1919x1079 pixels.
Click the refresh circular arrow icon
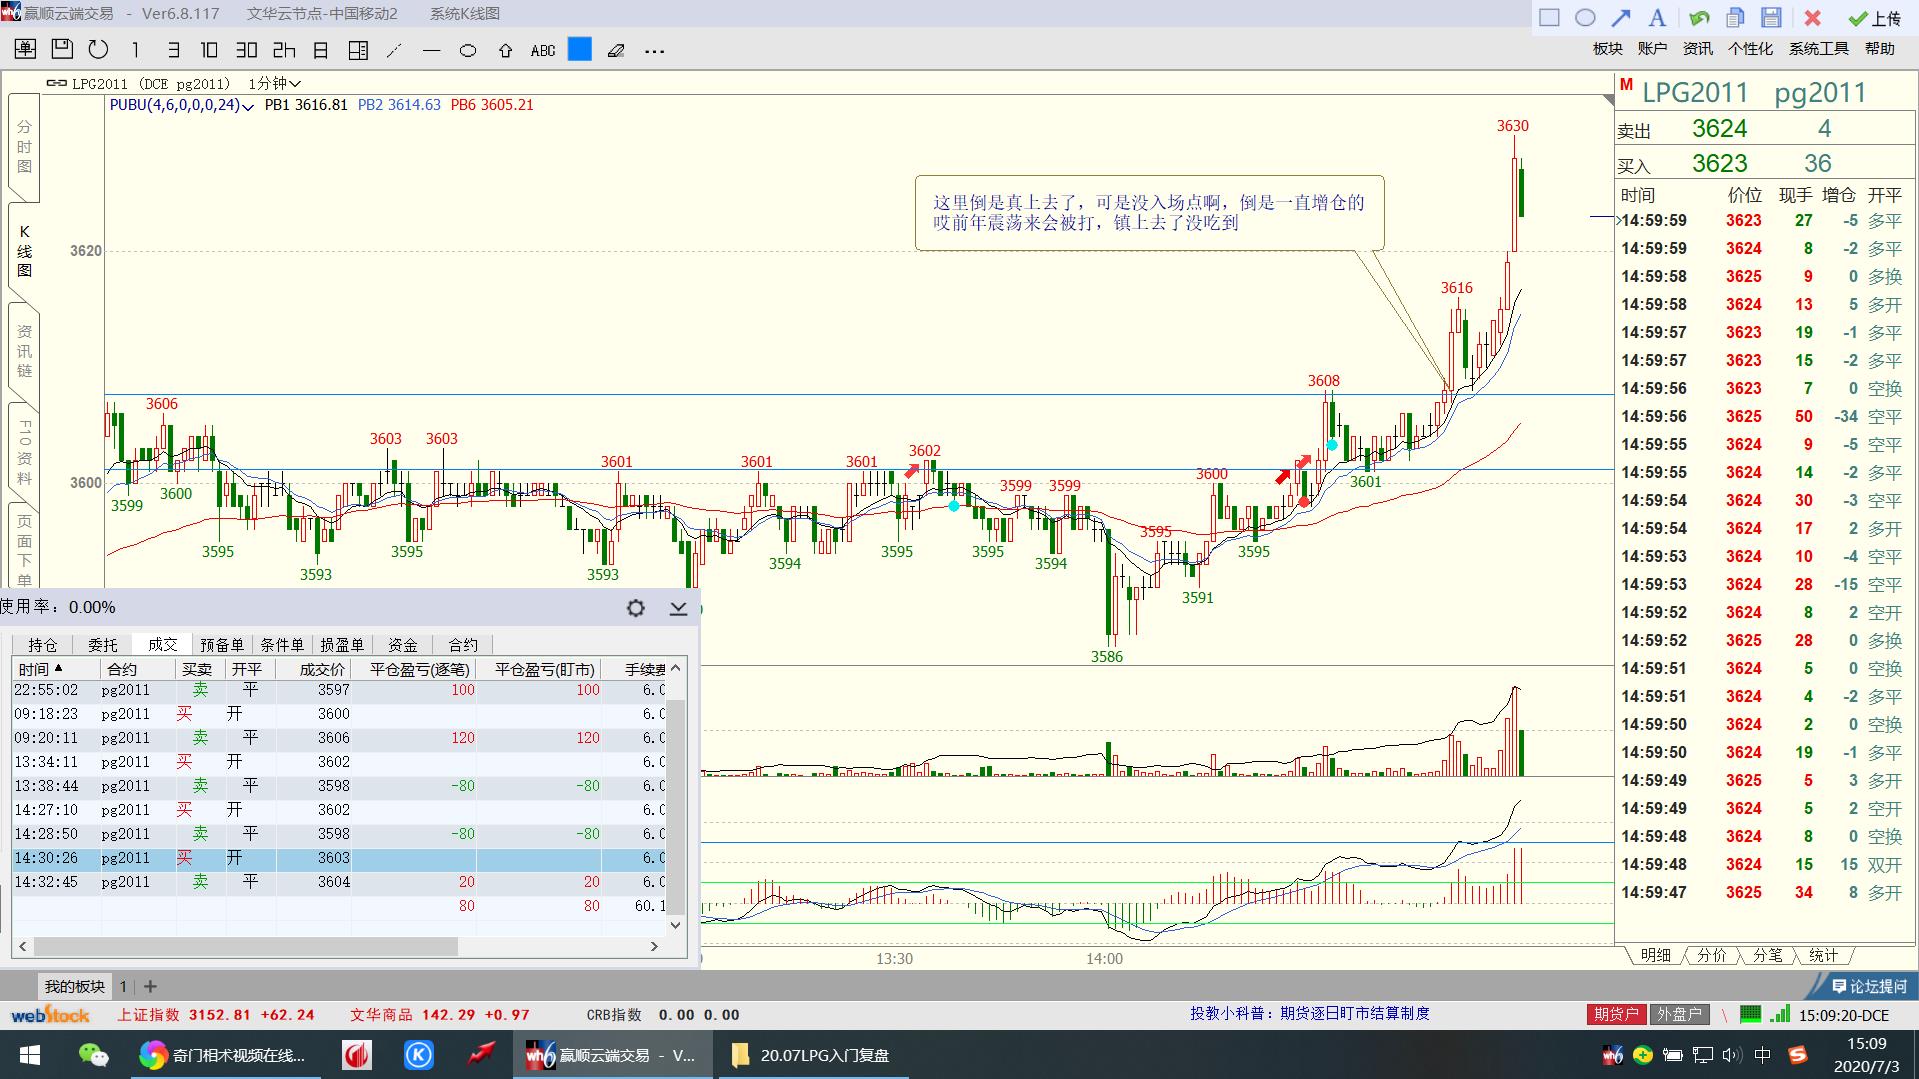tap(98, 50)
